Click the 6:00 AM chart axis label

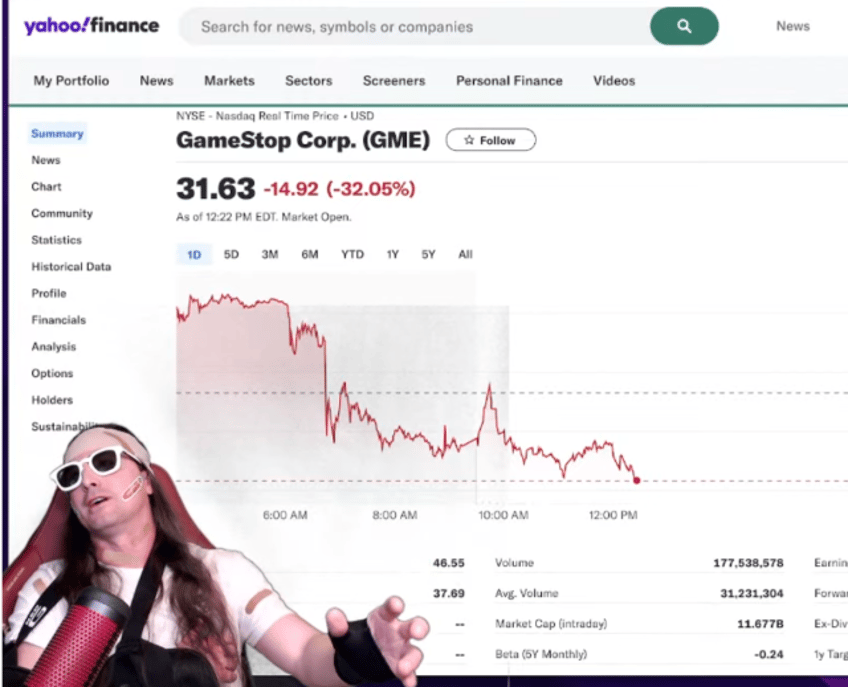pyautogui.click(x=285, y=515)
